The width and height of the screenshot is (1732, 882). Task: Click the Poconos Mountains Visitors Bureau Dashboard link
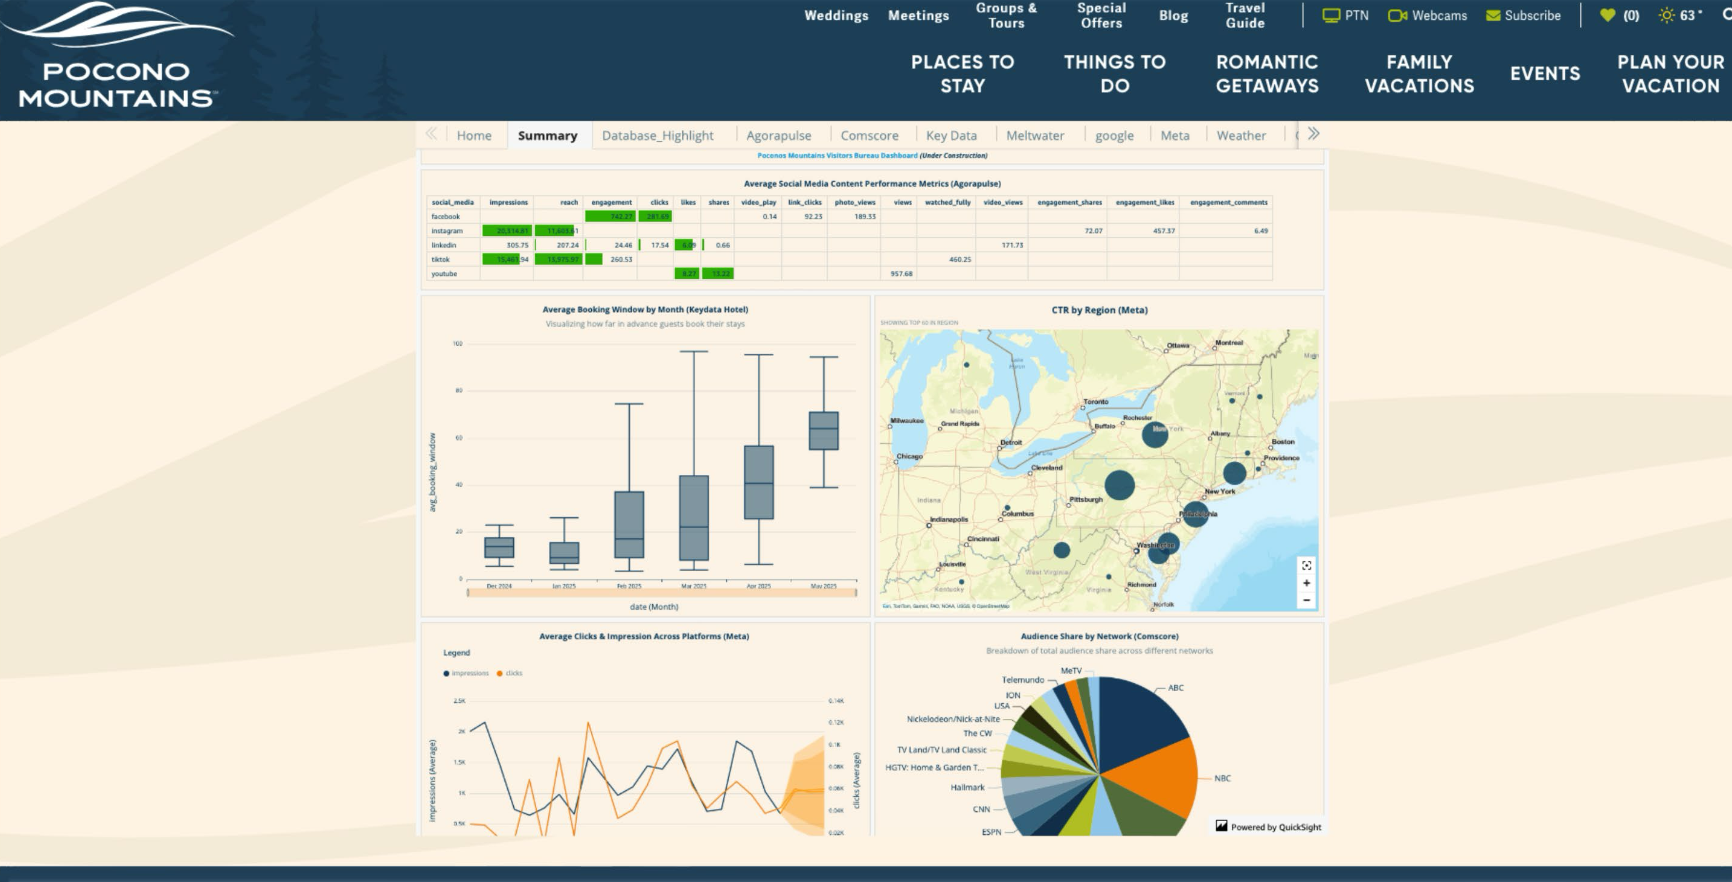[837, 156]
